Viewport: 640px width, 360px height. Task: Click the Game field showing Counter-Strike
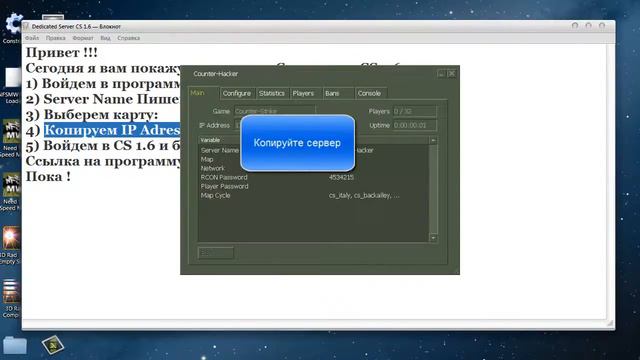point(274,111)
